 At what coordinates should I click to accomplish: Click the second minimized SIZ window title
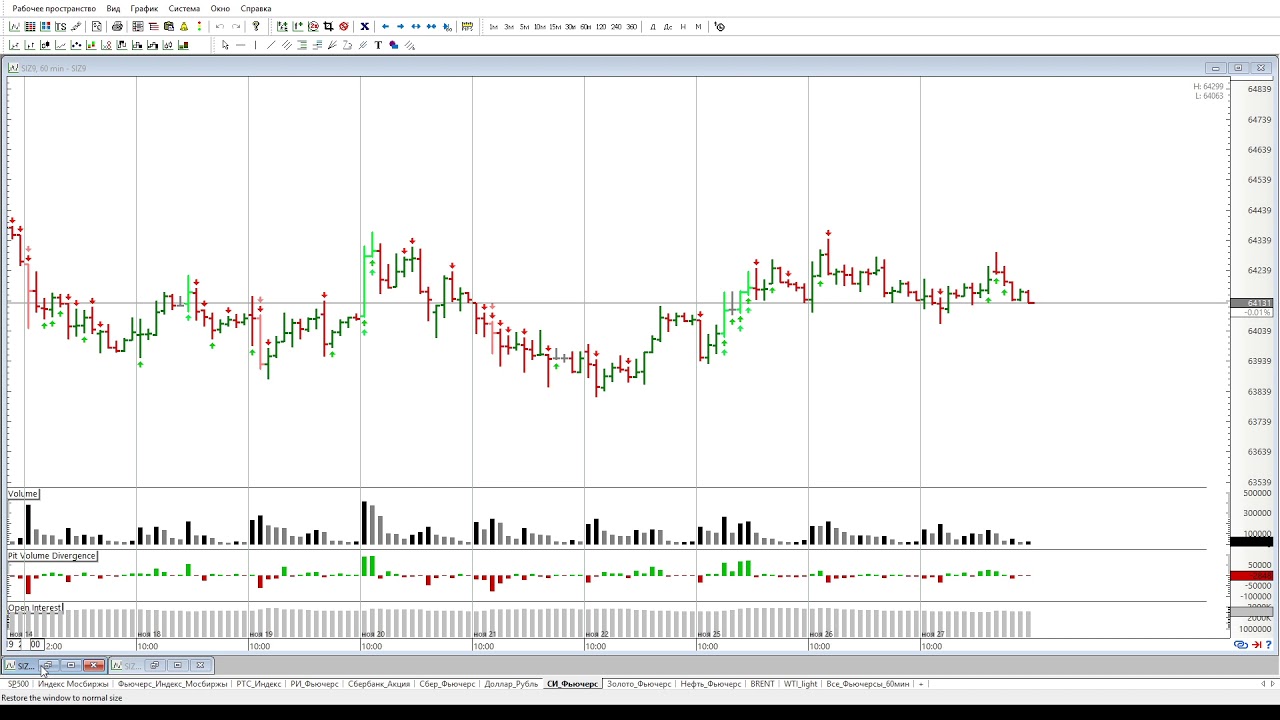[x=131, y=666]
